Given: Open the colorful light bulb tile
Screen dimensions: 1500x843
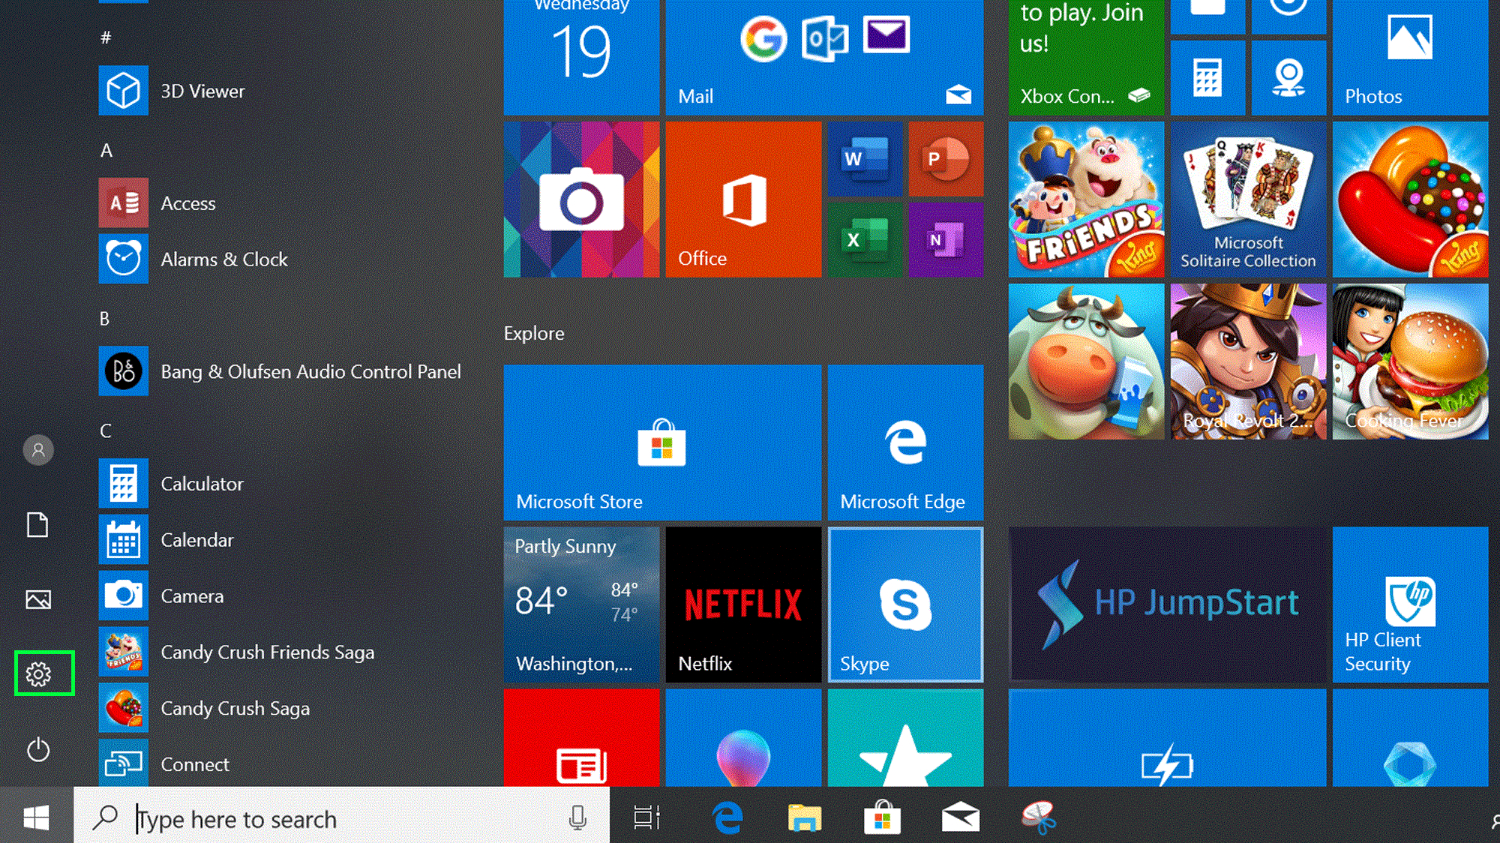Looking at the screenshot, I should (x=743, y=738).
